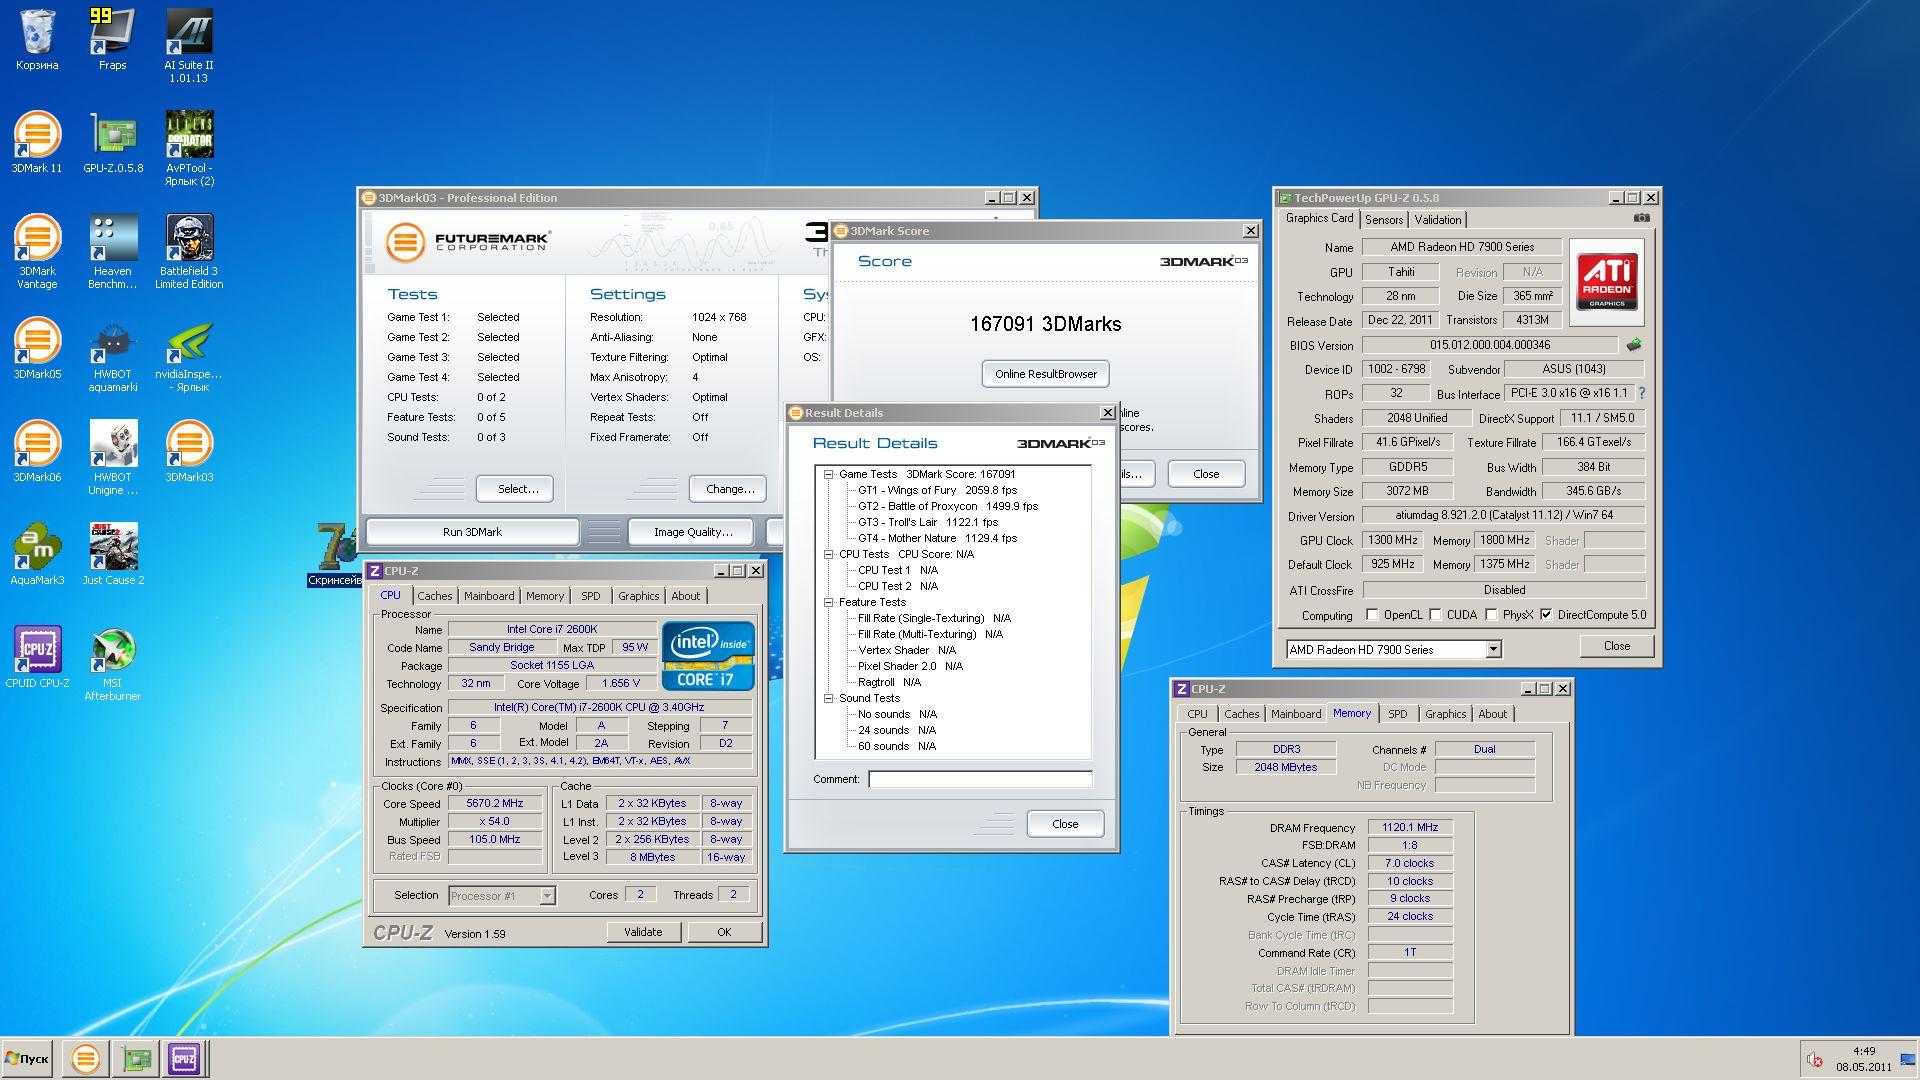The height and width of the screenshot is (1080, 1920).
Task: Open the 3DMark05 desktop icon
Action: pos(37,349)
